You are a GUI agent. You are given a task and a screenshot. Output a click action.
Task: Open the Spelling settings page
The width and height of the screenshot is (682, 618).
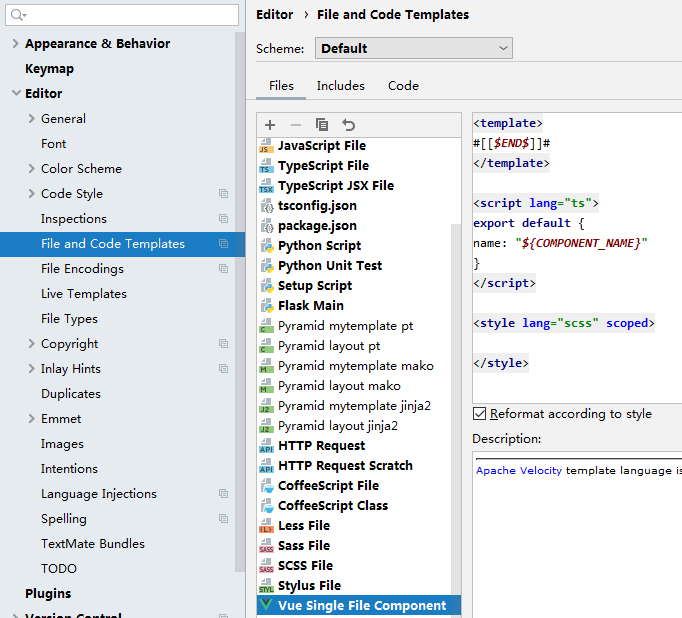(64, 519)
